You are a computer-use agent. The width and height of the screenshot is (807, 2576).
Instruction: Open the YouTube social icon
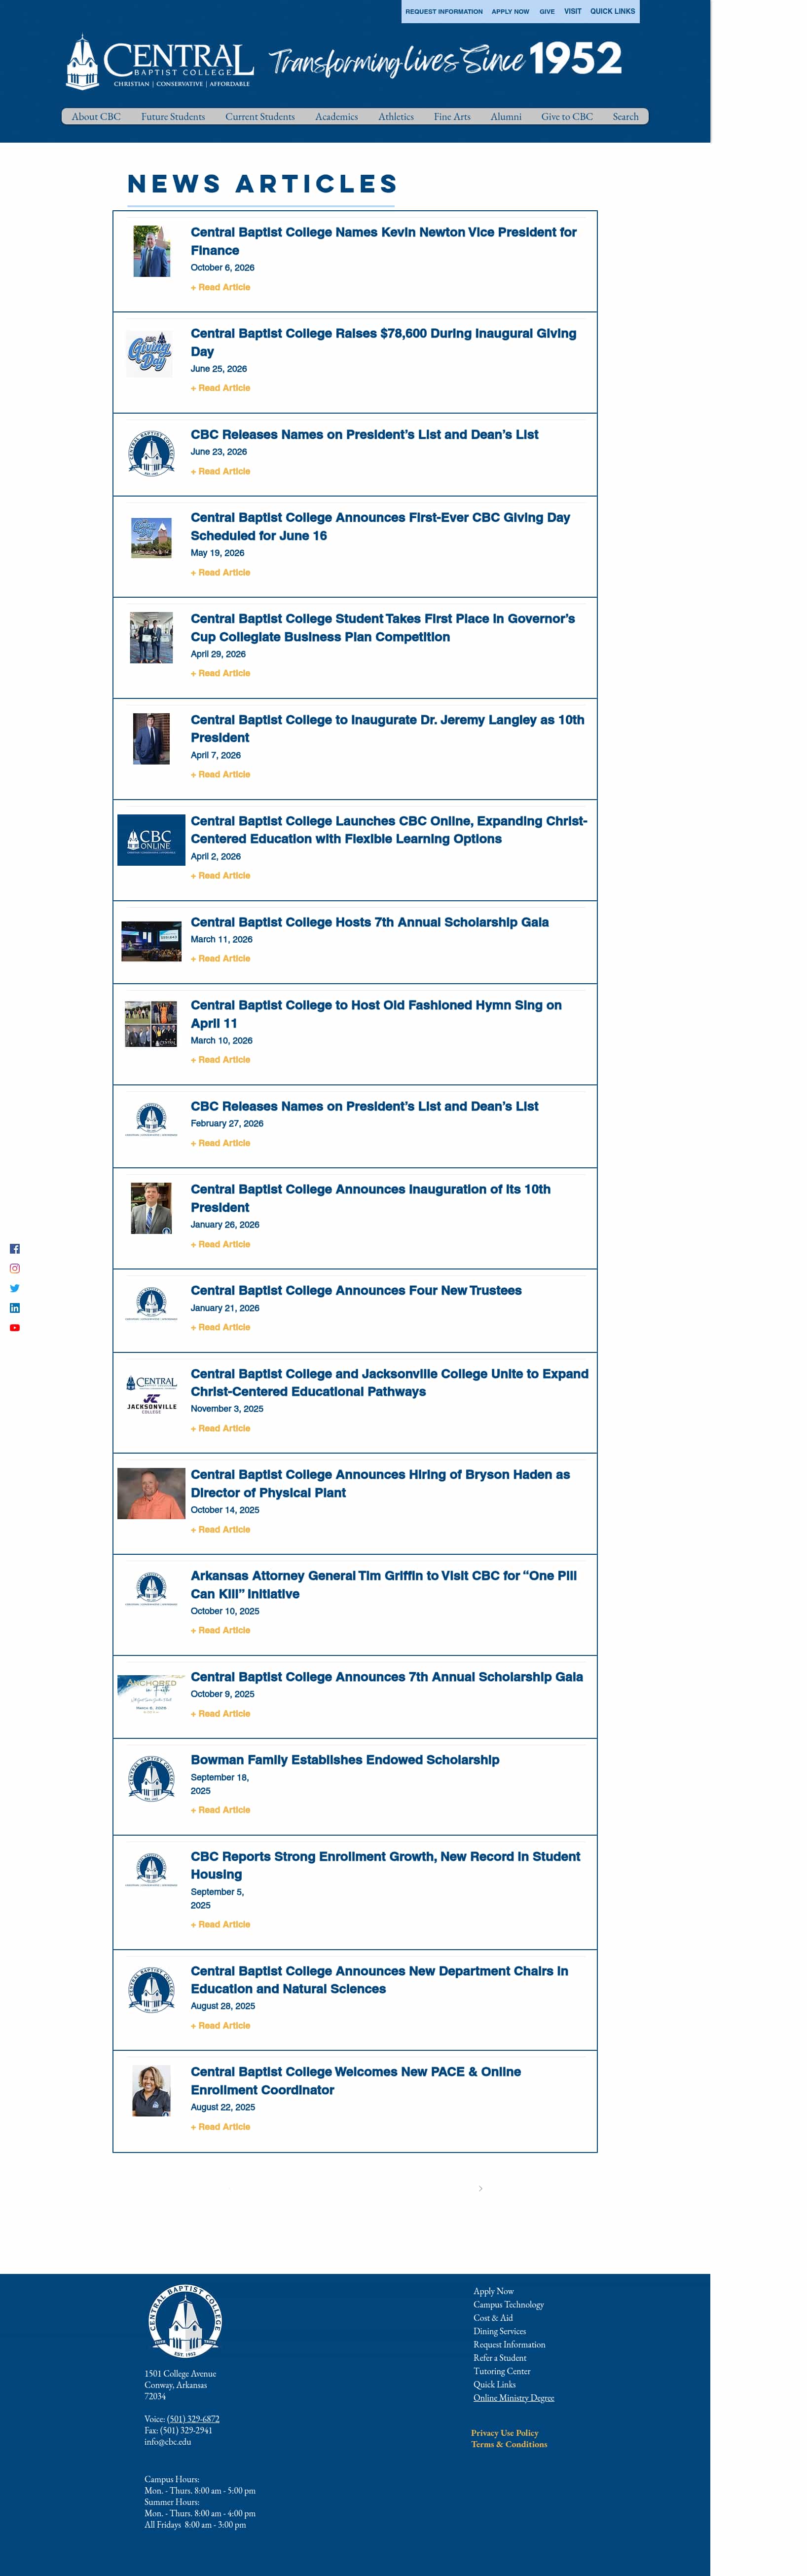[x=15, y=1328]
